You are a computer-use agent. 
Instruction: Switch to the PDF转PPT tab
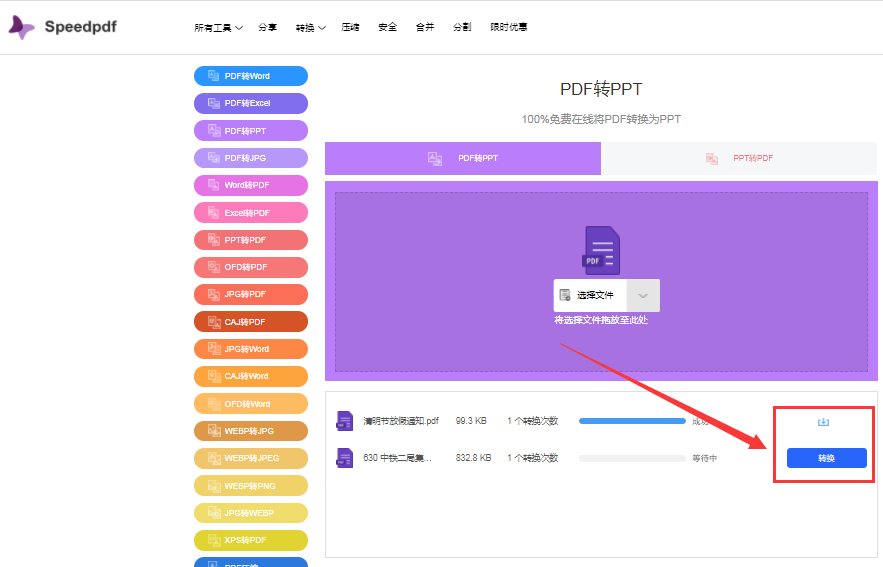pos(463,158)
